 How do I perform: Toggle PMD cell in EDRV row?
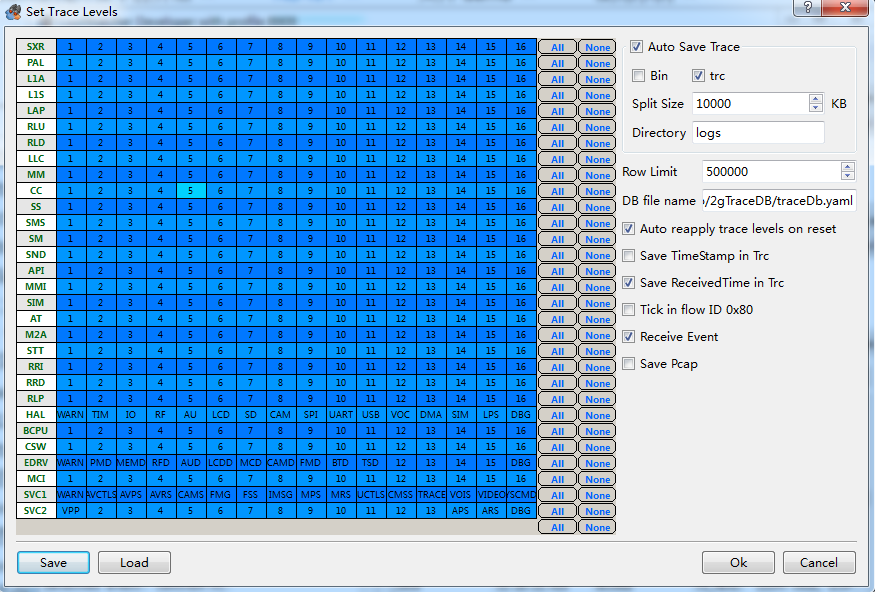(x=101, y=463)
